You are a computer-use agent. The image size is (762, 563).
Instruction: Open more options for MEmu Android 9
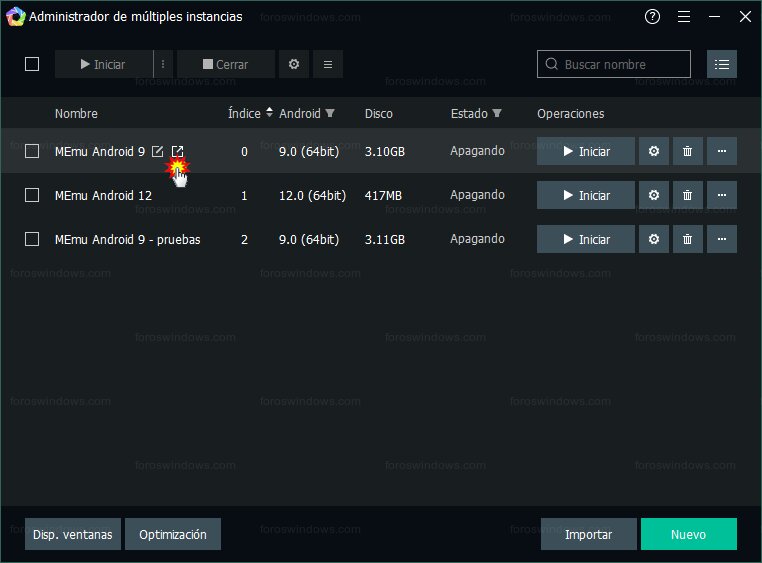tap(722, 151)
